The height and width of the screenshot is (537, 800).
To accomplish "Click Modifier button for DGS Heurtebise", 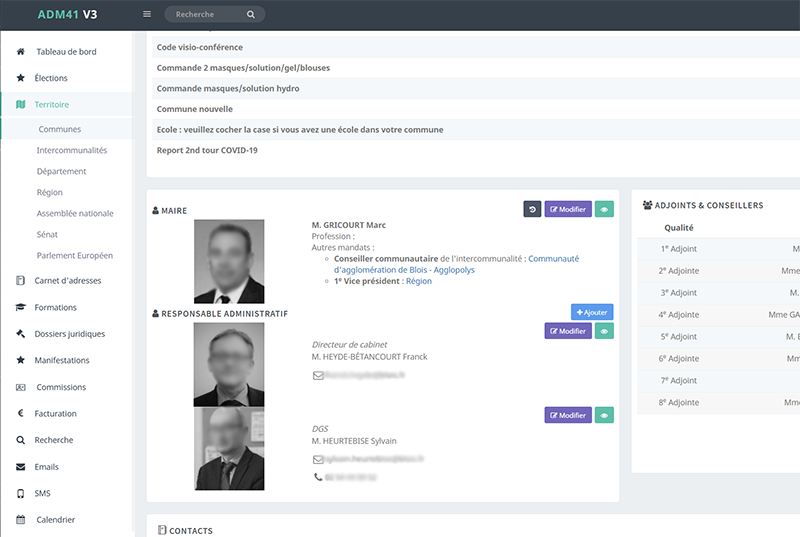I will (x=568, y=415).
